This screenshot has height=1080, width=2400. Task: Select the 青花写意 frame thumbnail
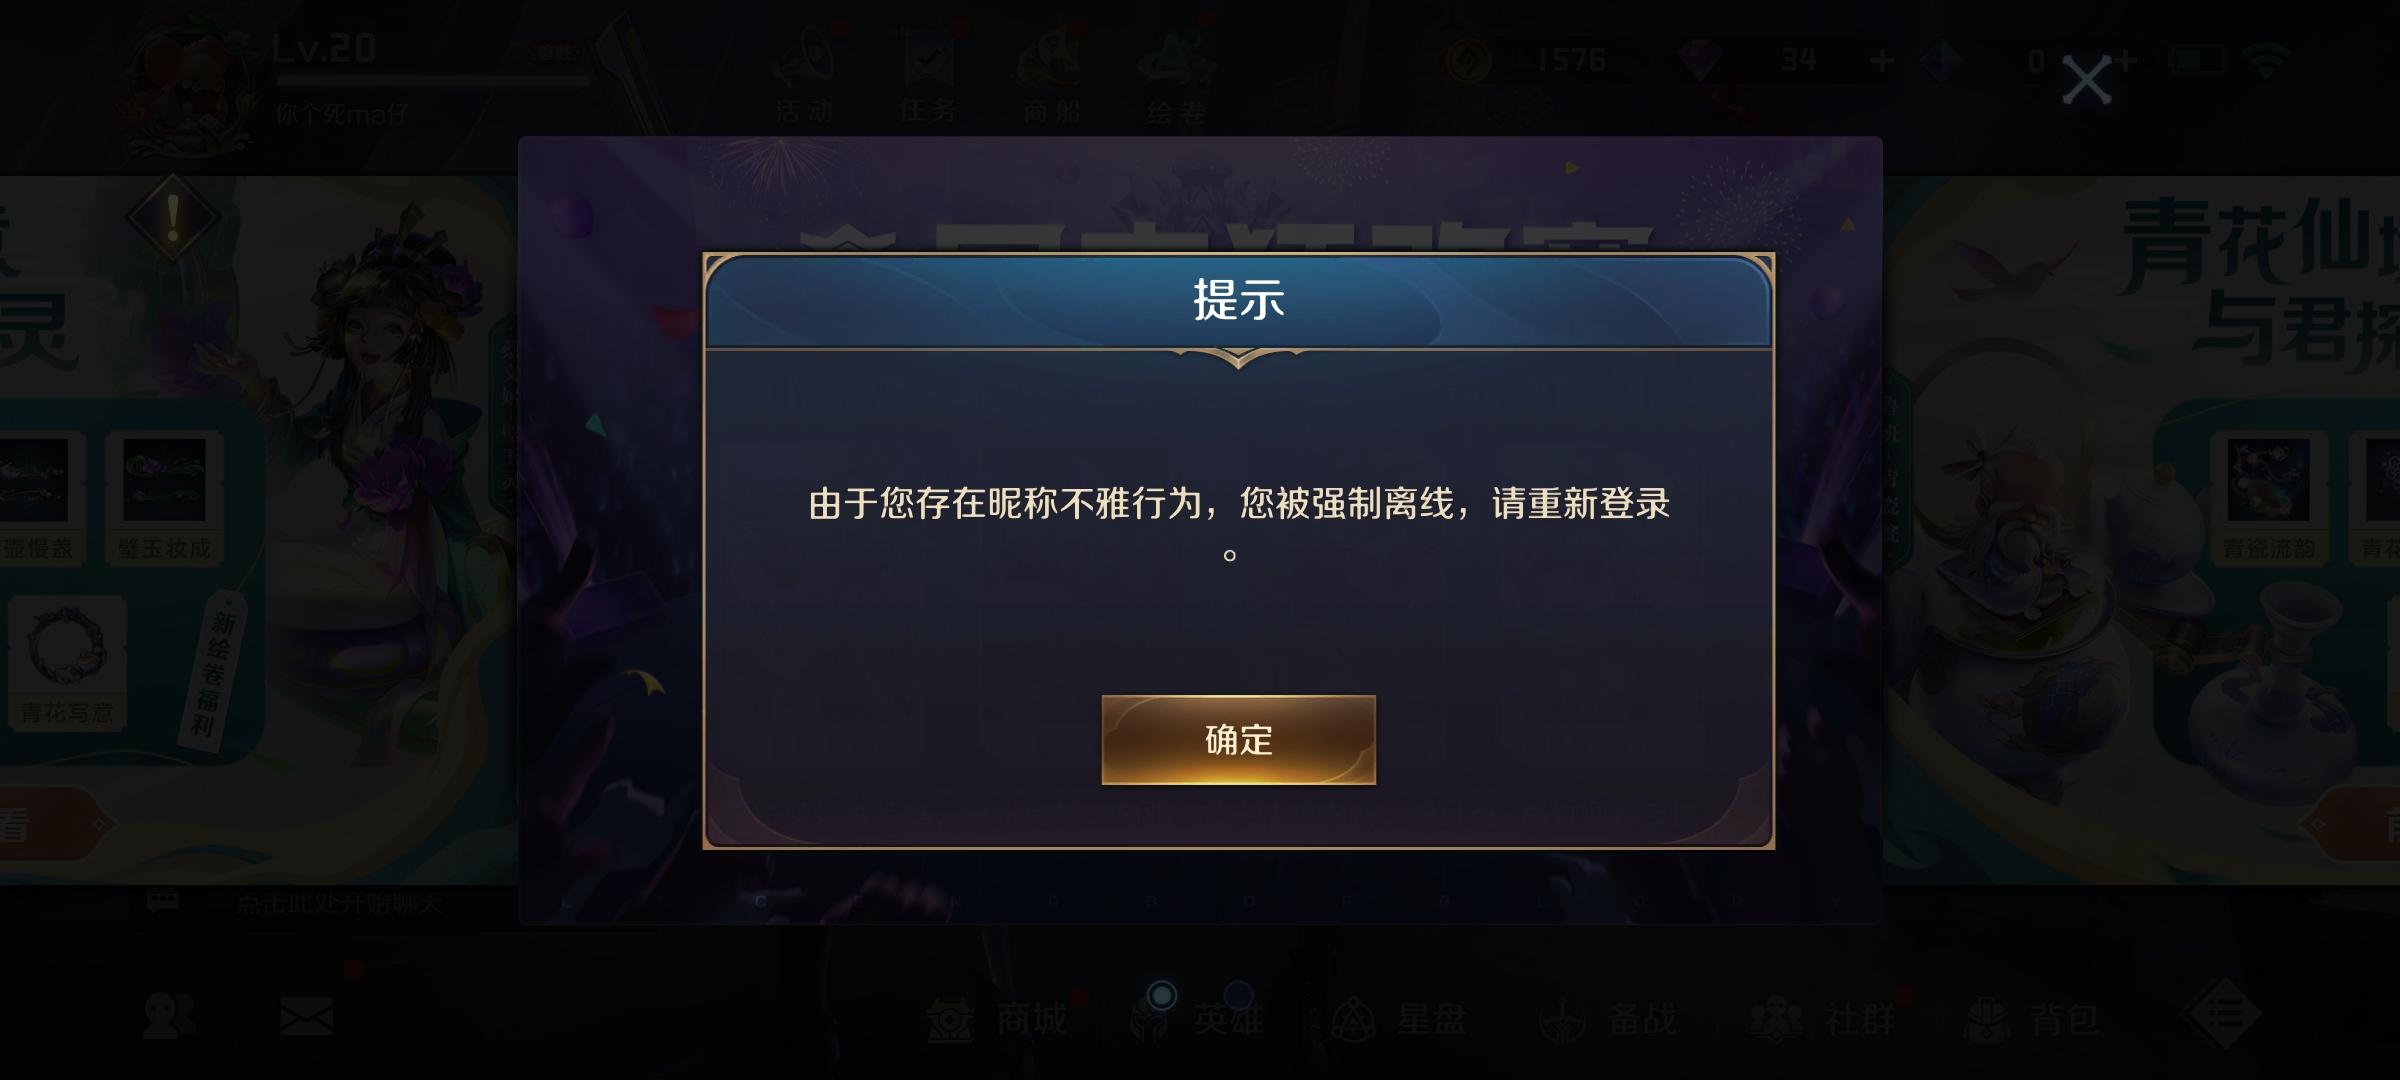pyautogui.click(x=67, y=662)
